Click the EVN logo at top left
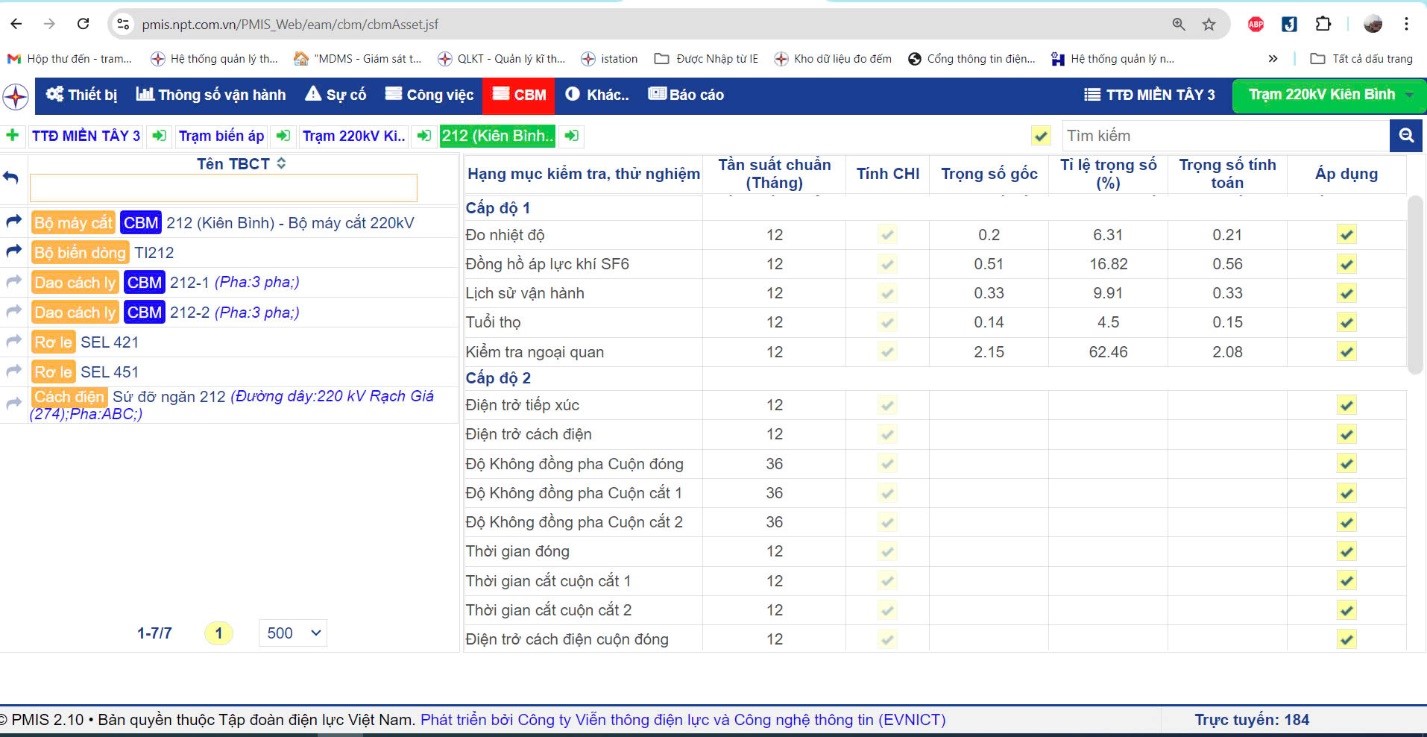This screenshot has width=1427, height=737. point(16,96)
